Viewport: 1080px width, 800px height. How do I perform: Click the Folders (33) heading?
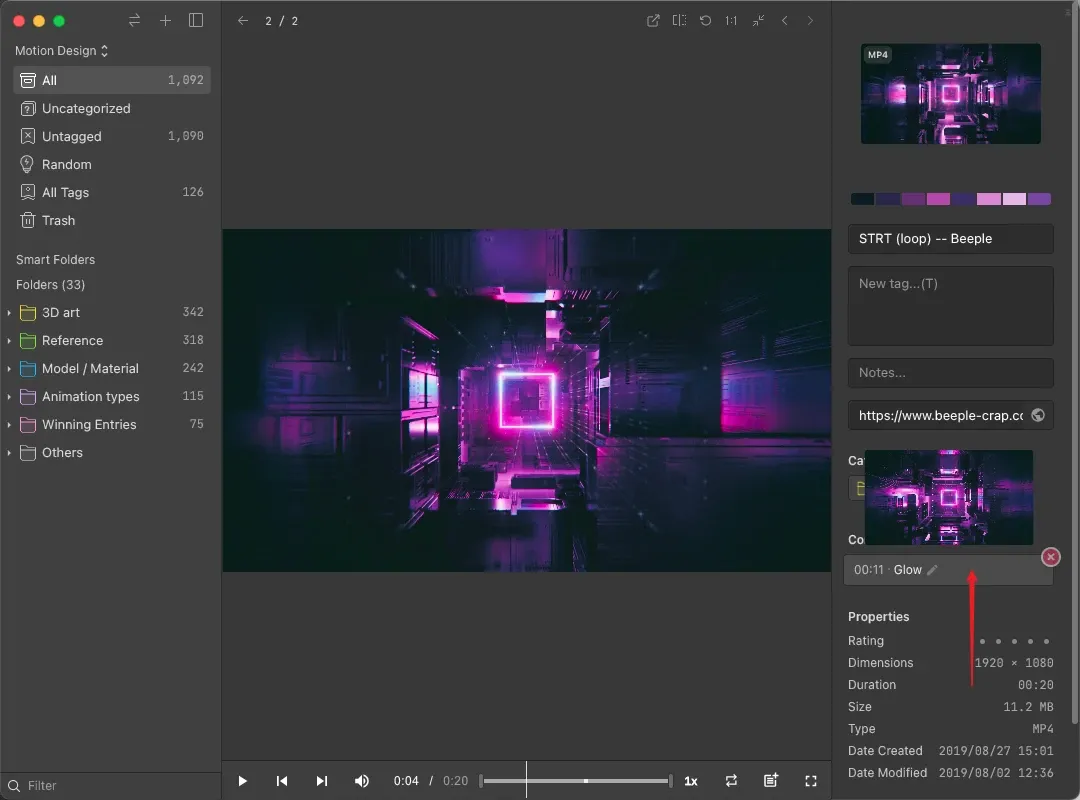coord(50,285)
